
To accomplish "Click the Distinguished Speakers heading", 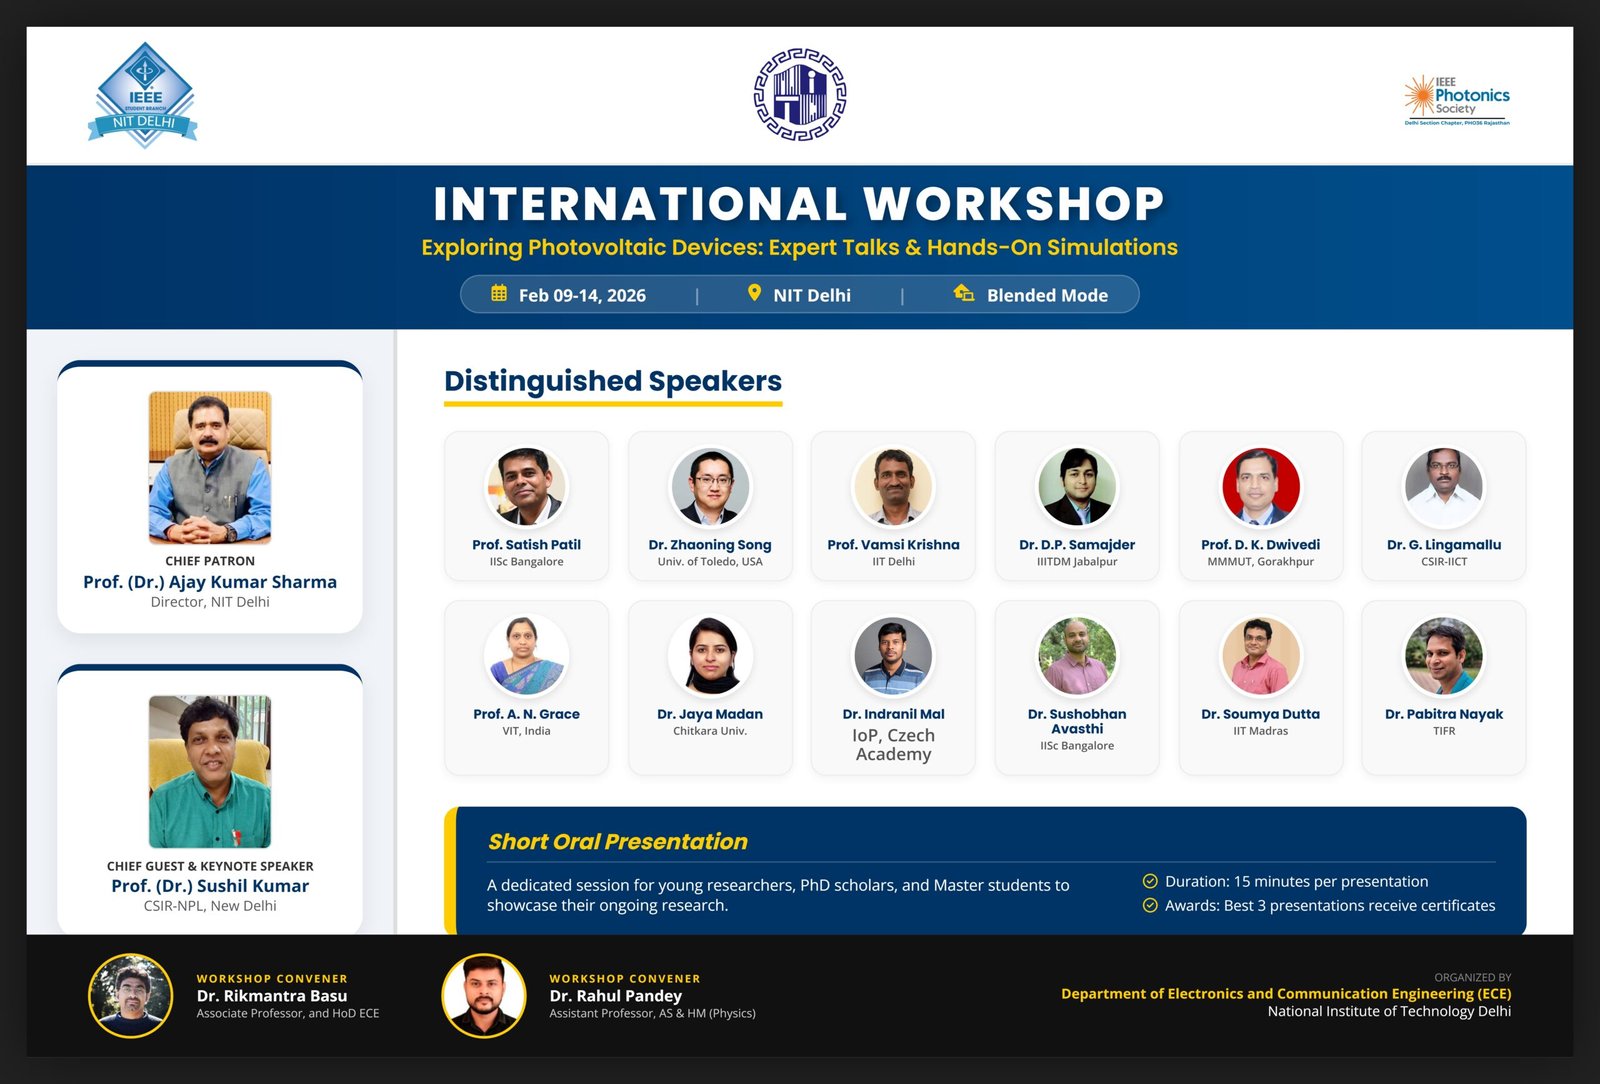I will tap(612, 381).
